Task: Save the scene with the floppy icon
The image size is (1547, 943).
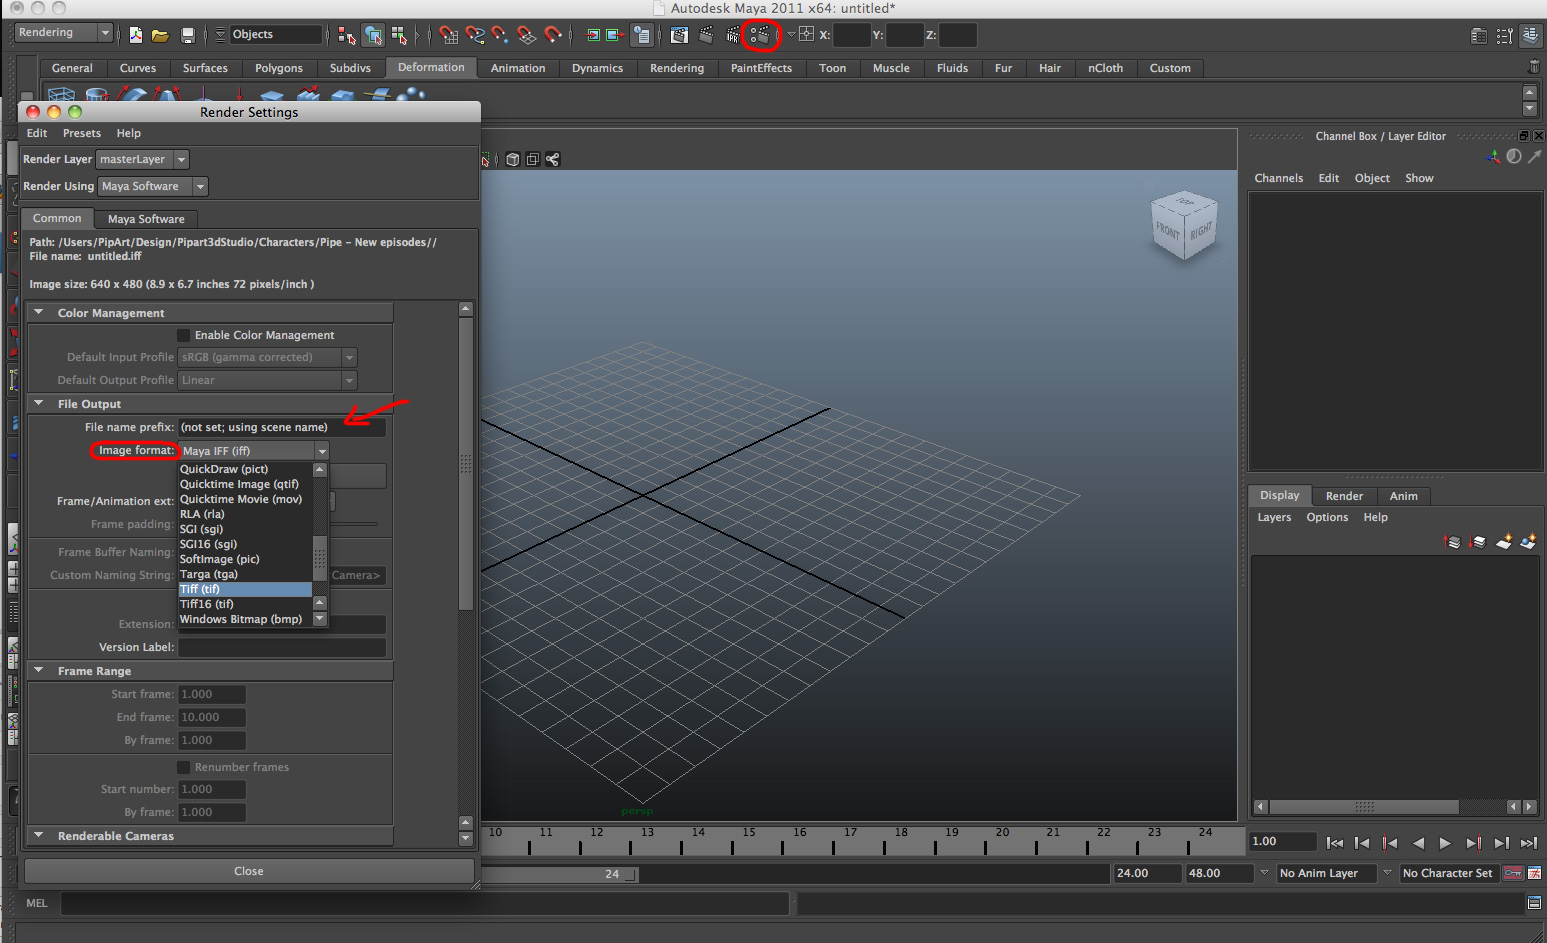Action: (187, 35)
